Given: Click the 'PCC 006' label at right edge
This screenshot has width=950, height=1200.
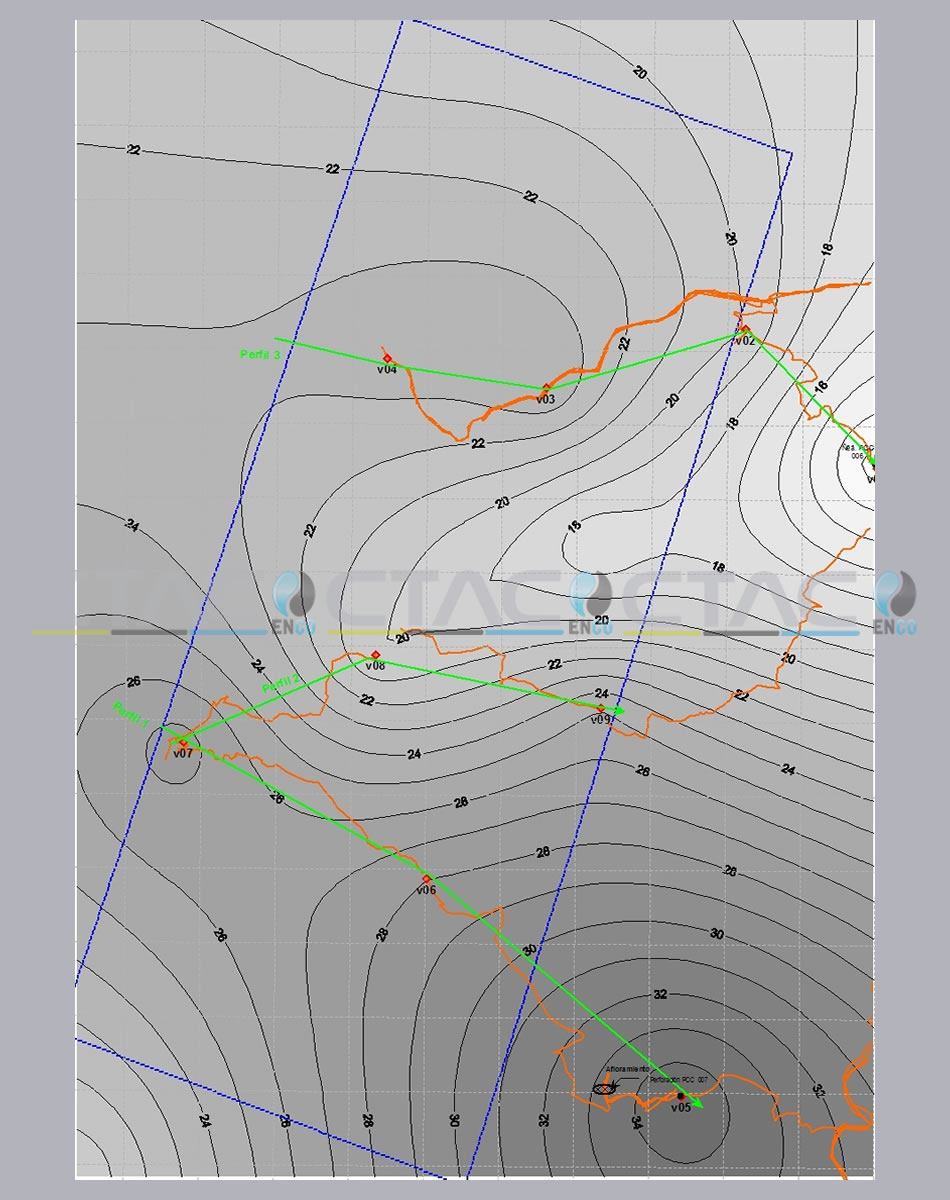Looking at the screenshot, I should coord(858,451).
